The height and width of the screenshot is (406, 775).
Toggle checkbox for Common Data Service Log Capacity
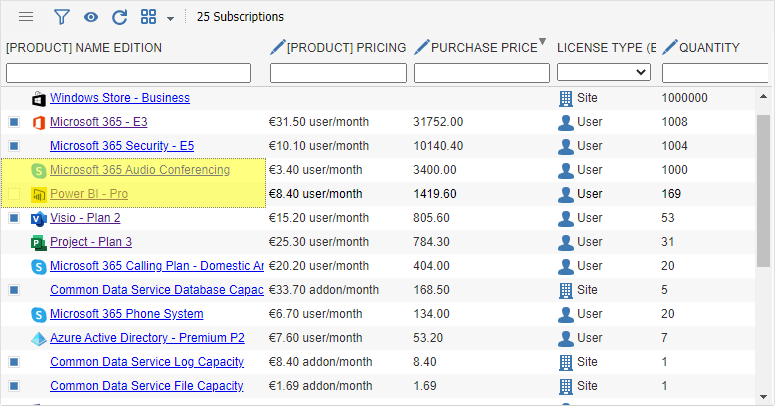click(x=14, y=362)
